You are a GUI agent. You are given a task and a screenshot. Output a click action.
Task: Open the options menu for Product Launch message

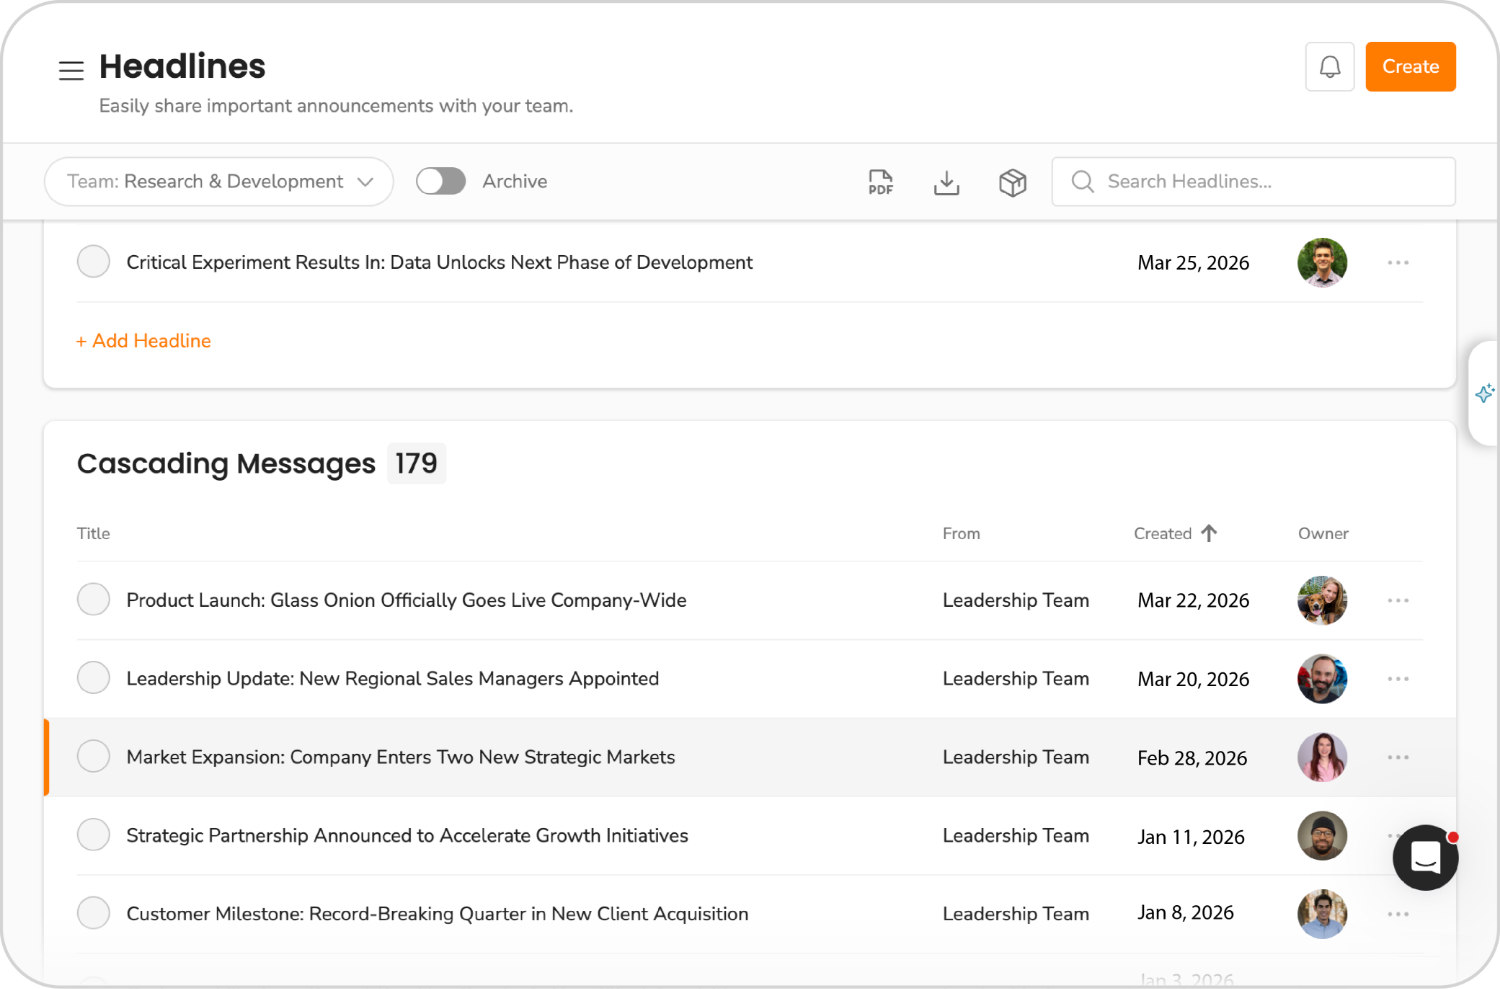click(x=1398, y=600)
